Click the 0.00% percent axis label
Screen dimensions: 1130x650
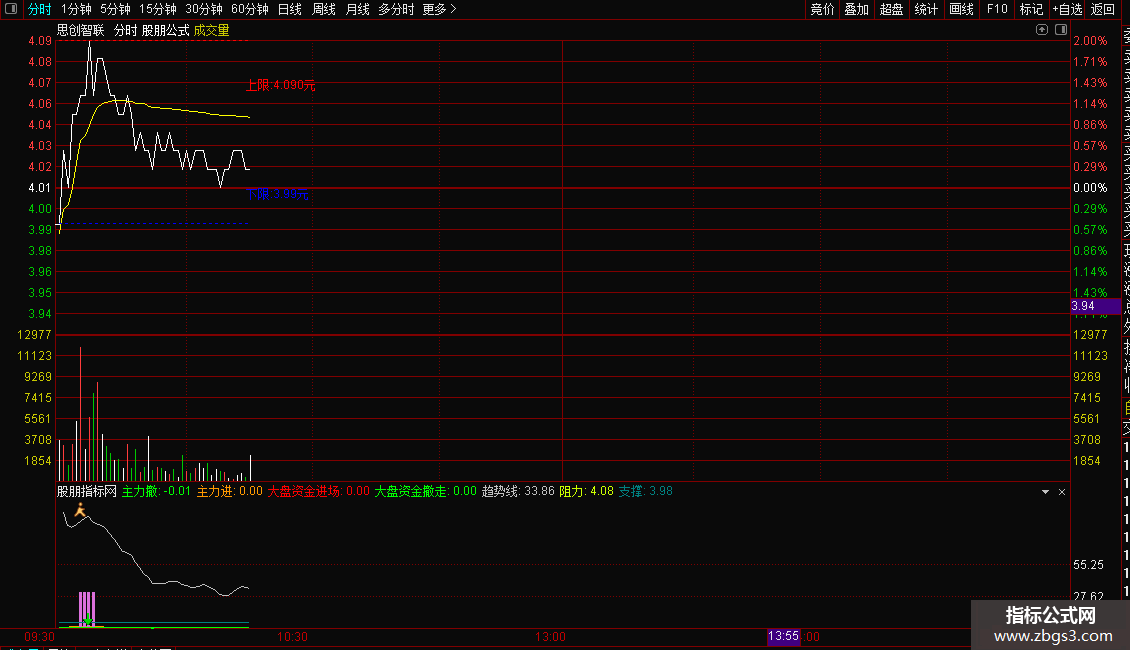click(1090, 188)
